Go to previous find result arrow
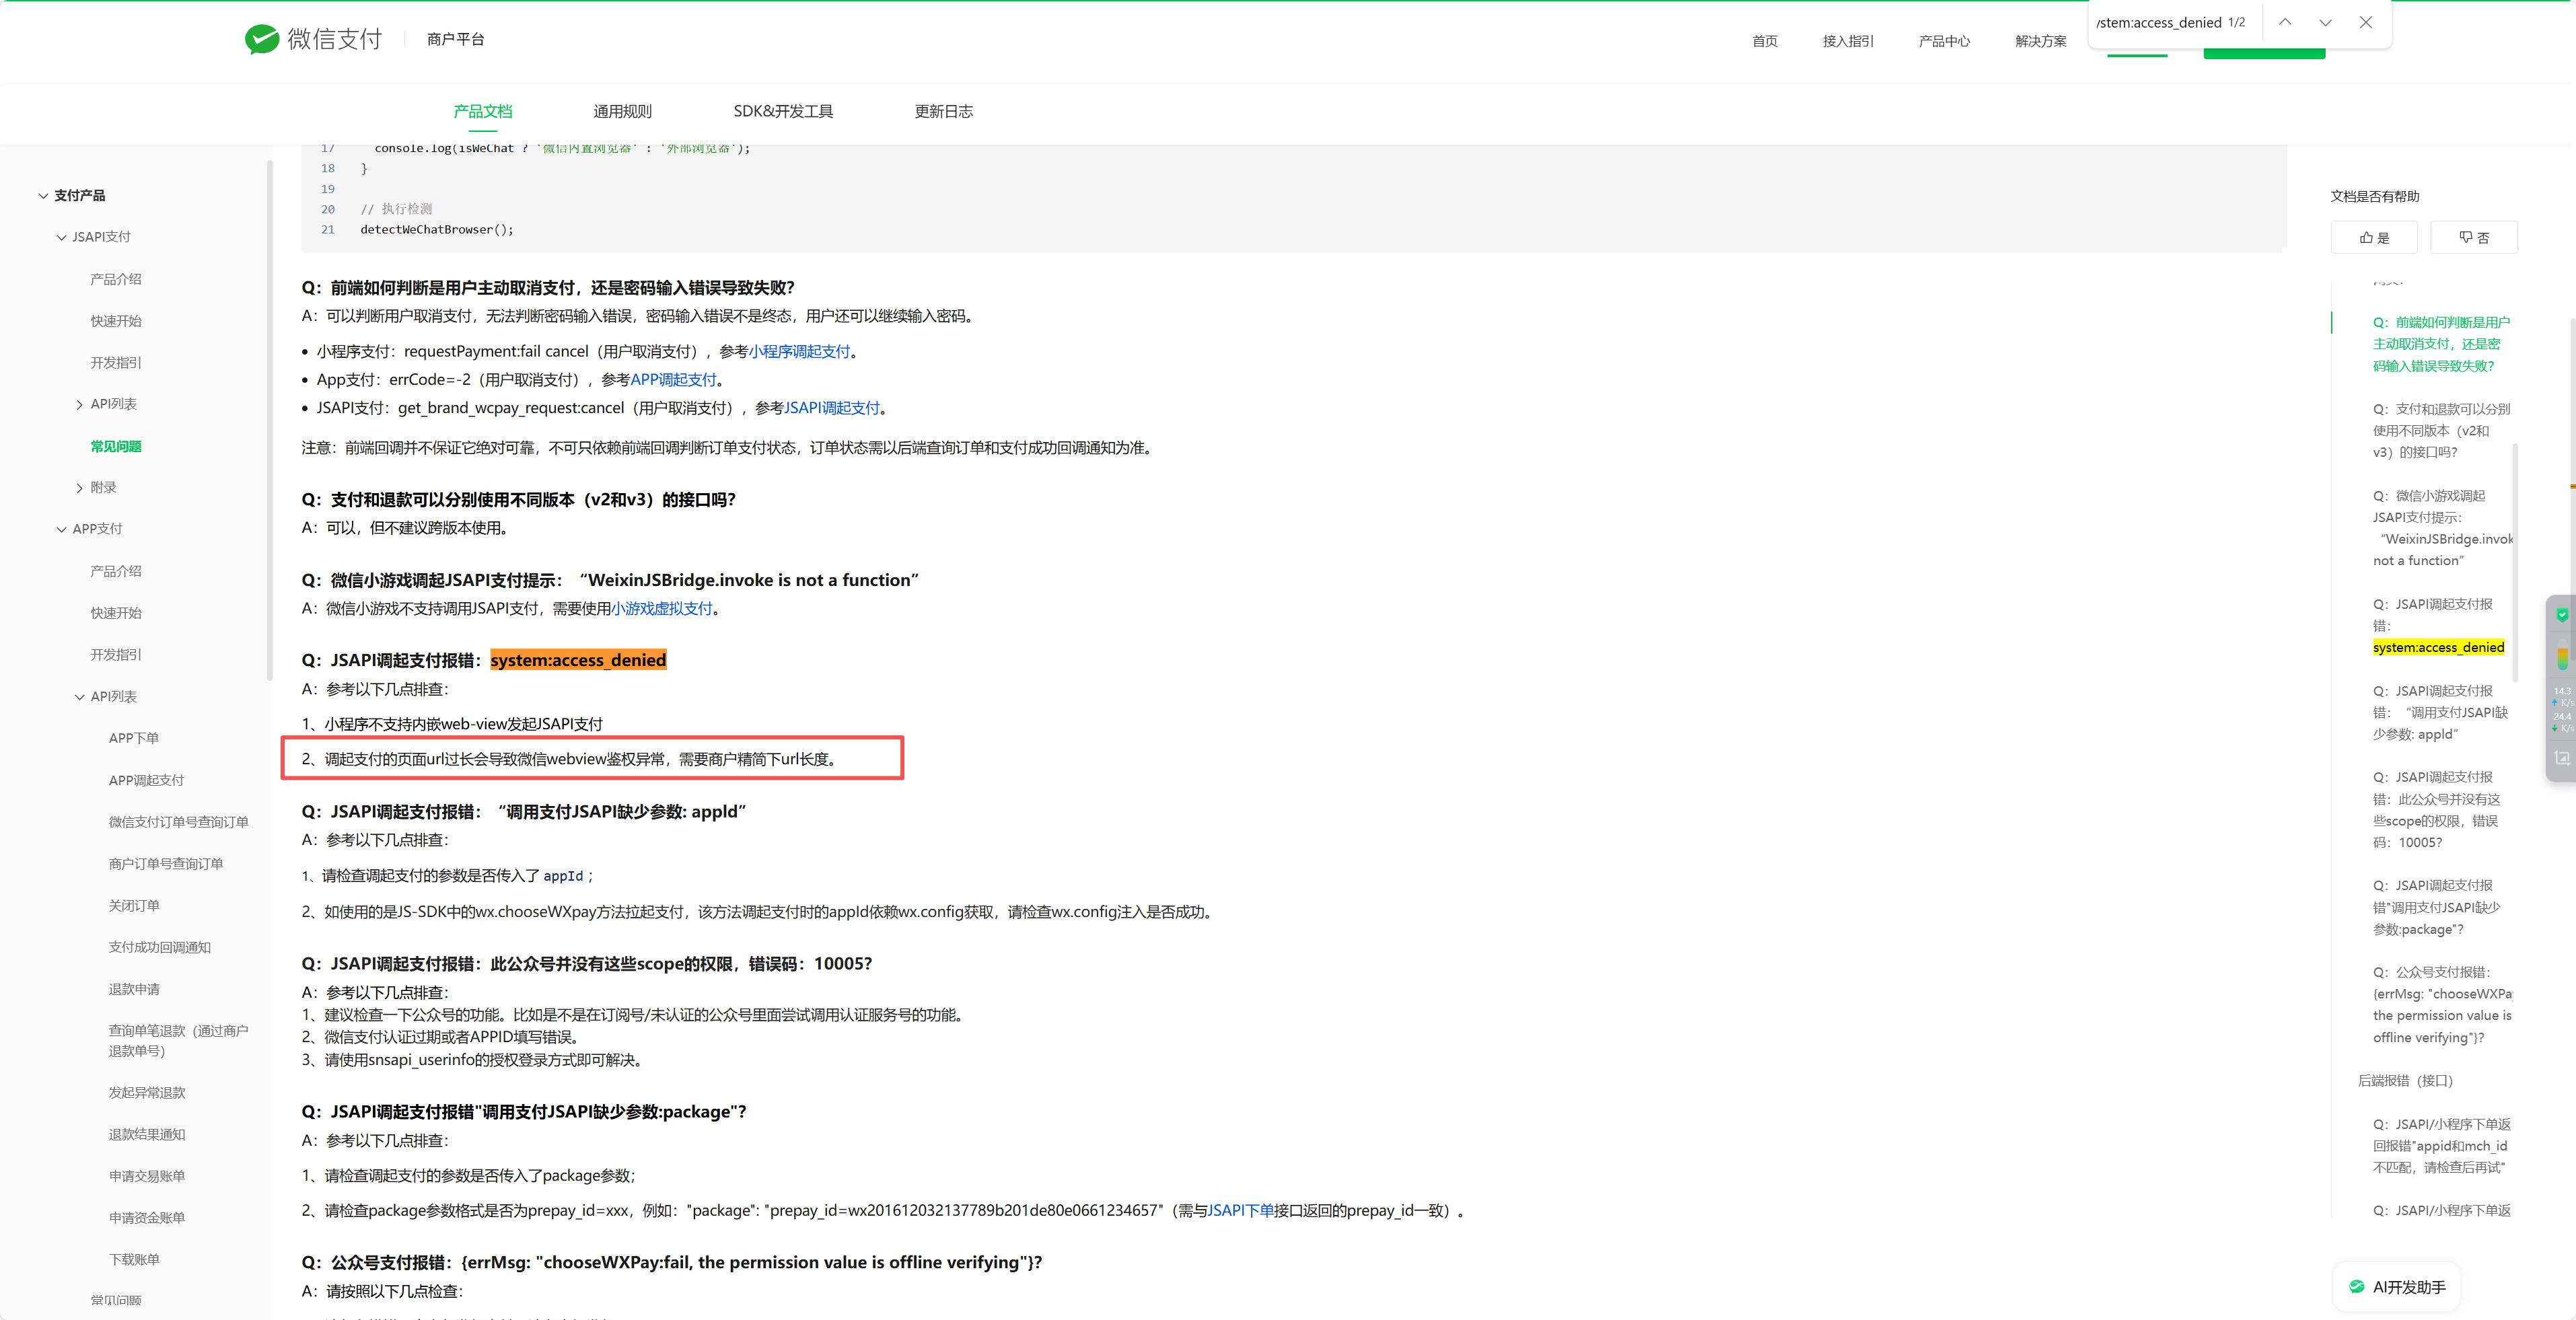The height and width of the screenshot is (1320, 2576). [x=2285, y=22]
